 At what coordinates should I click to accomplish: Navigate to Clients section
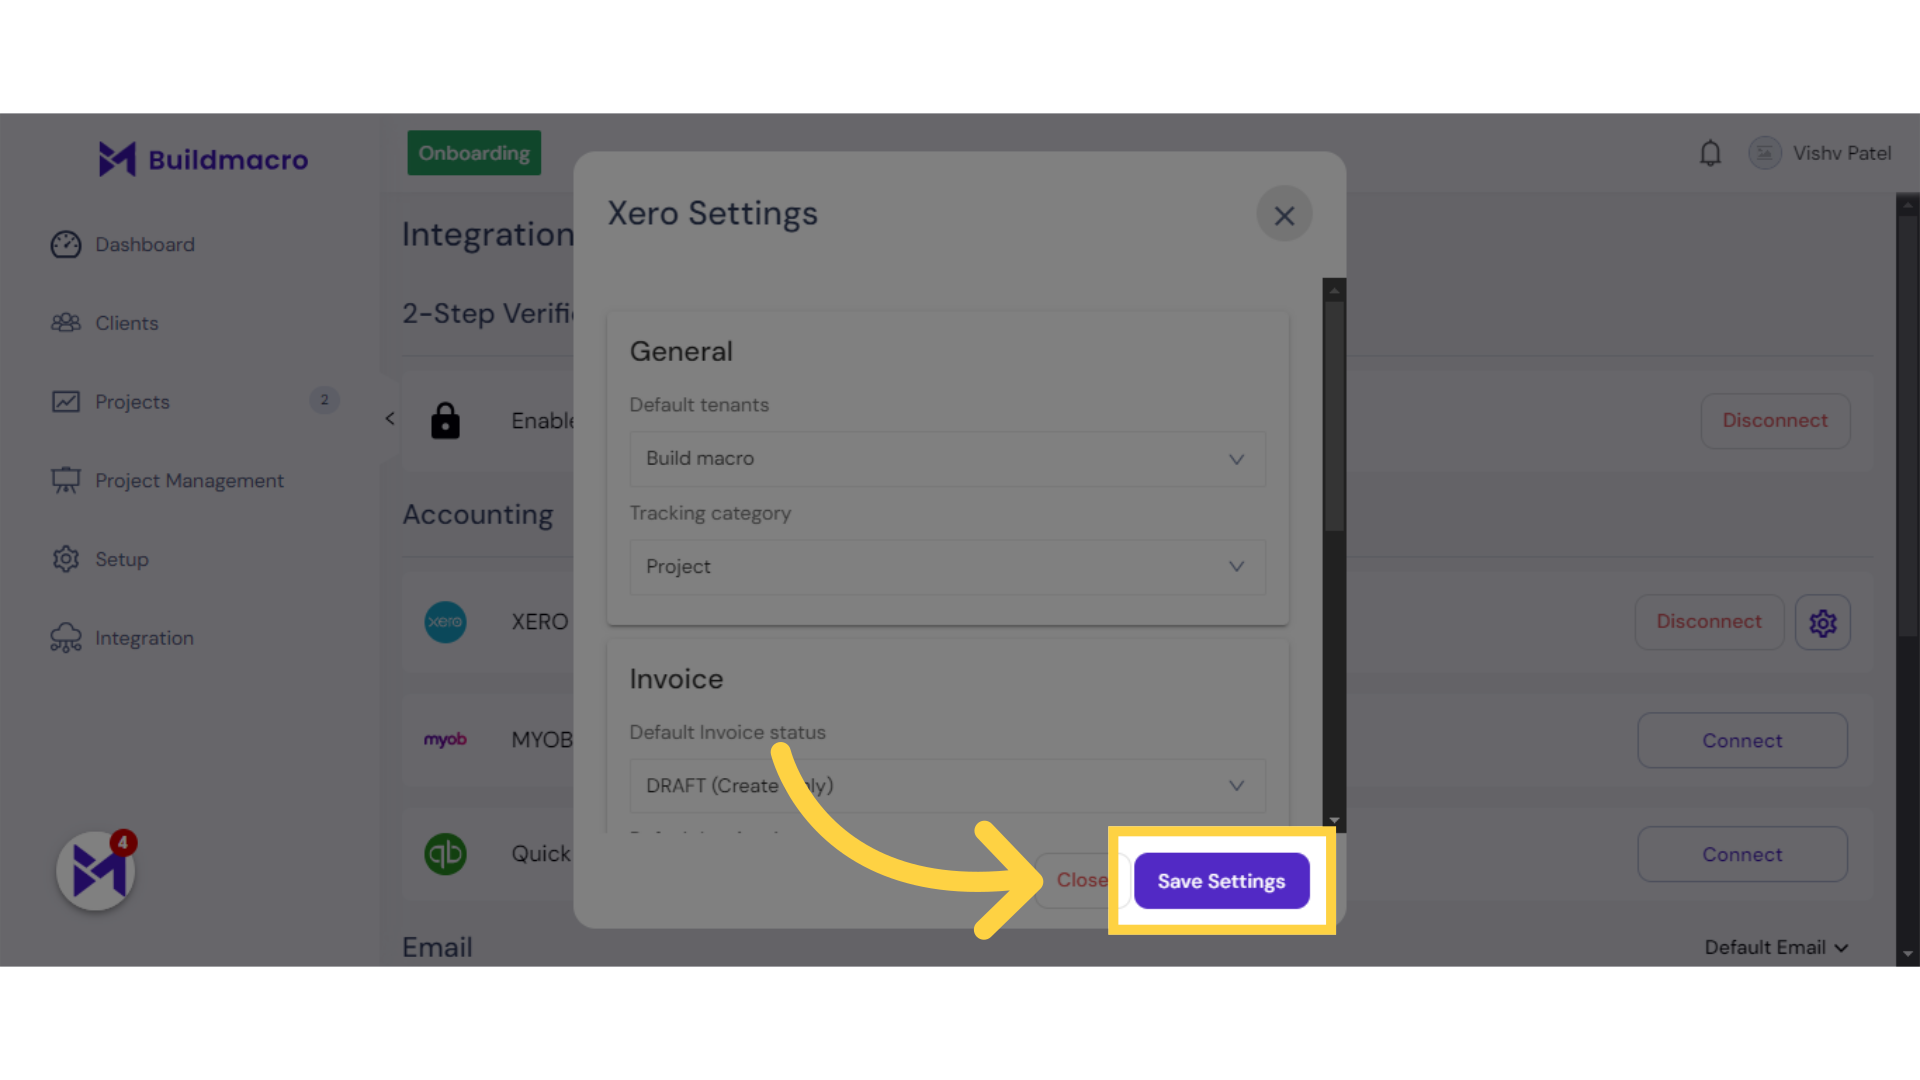click(127, 323)
